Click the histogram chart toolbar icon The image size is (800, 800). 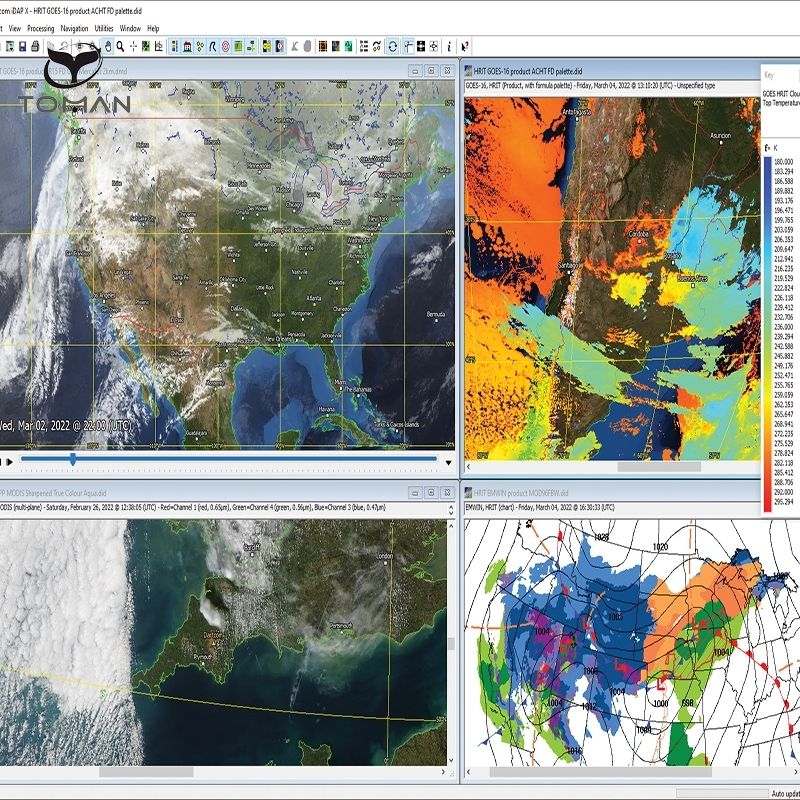click(159, 47)
